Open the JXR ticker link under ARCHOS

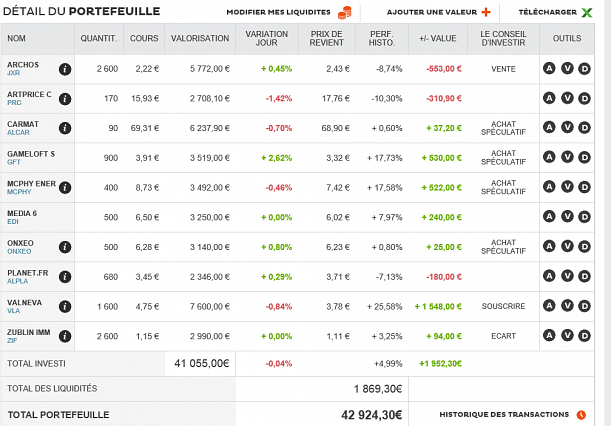[x=13, y=73]
